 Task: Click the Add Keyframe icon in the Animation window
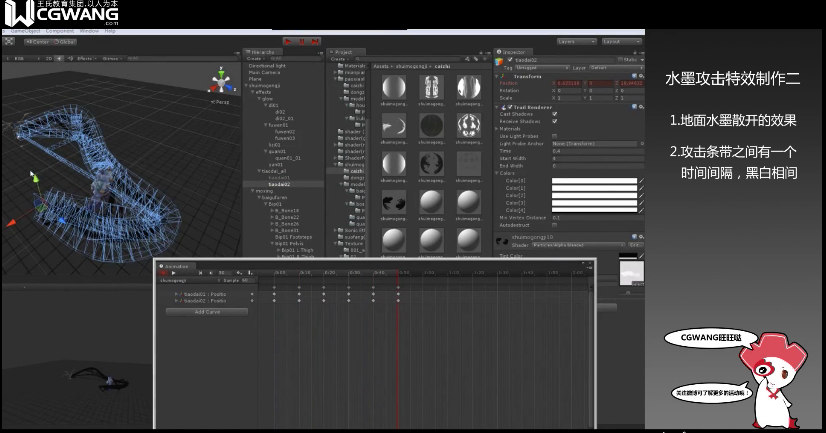[239, 273]
